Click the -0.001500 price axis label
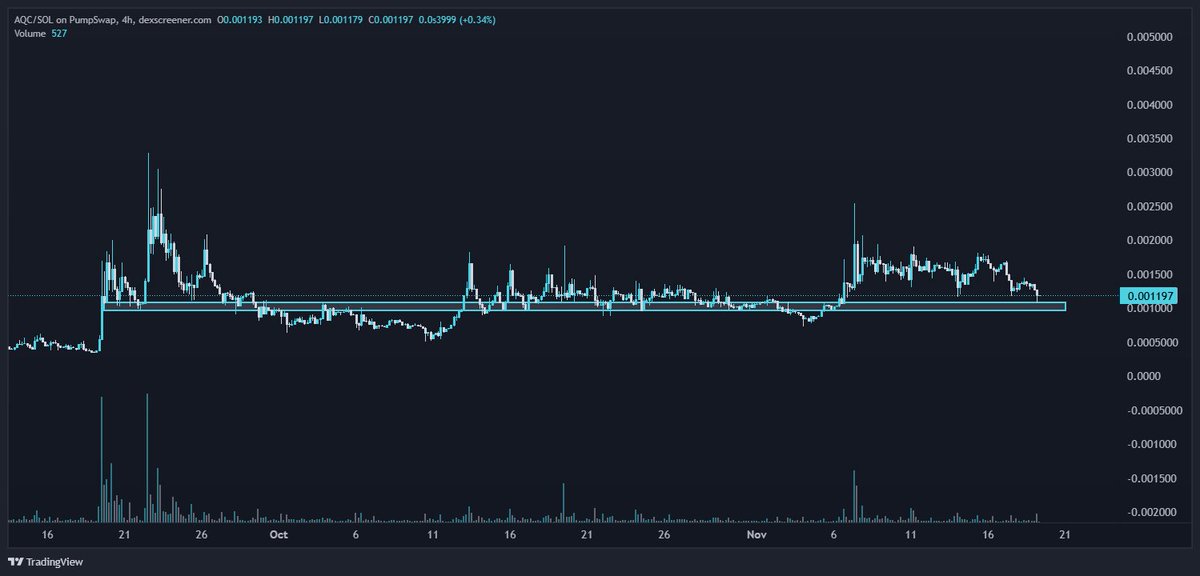This screenshot has height=576, width=1200. point(1153,478)
